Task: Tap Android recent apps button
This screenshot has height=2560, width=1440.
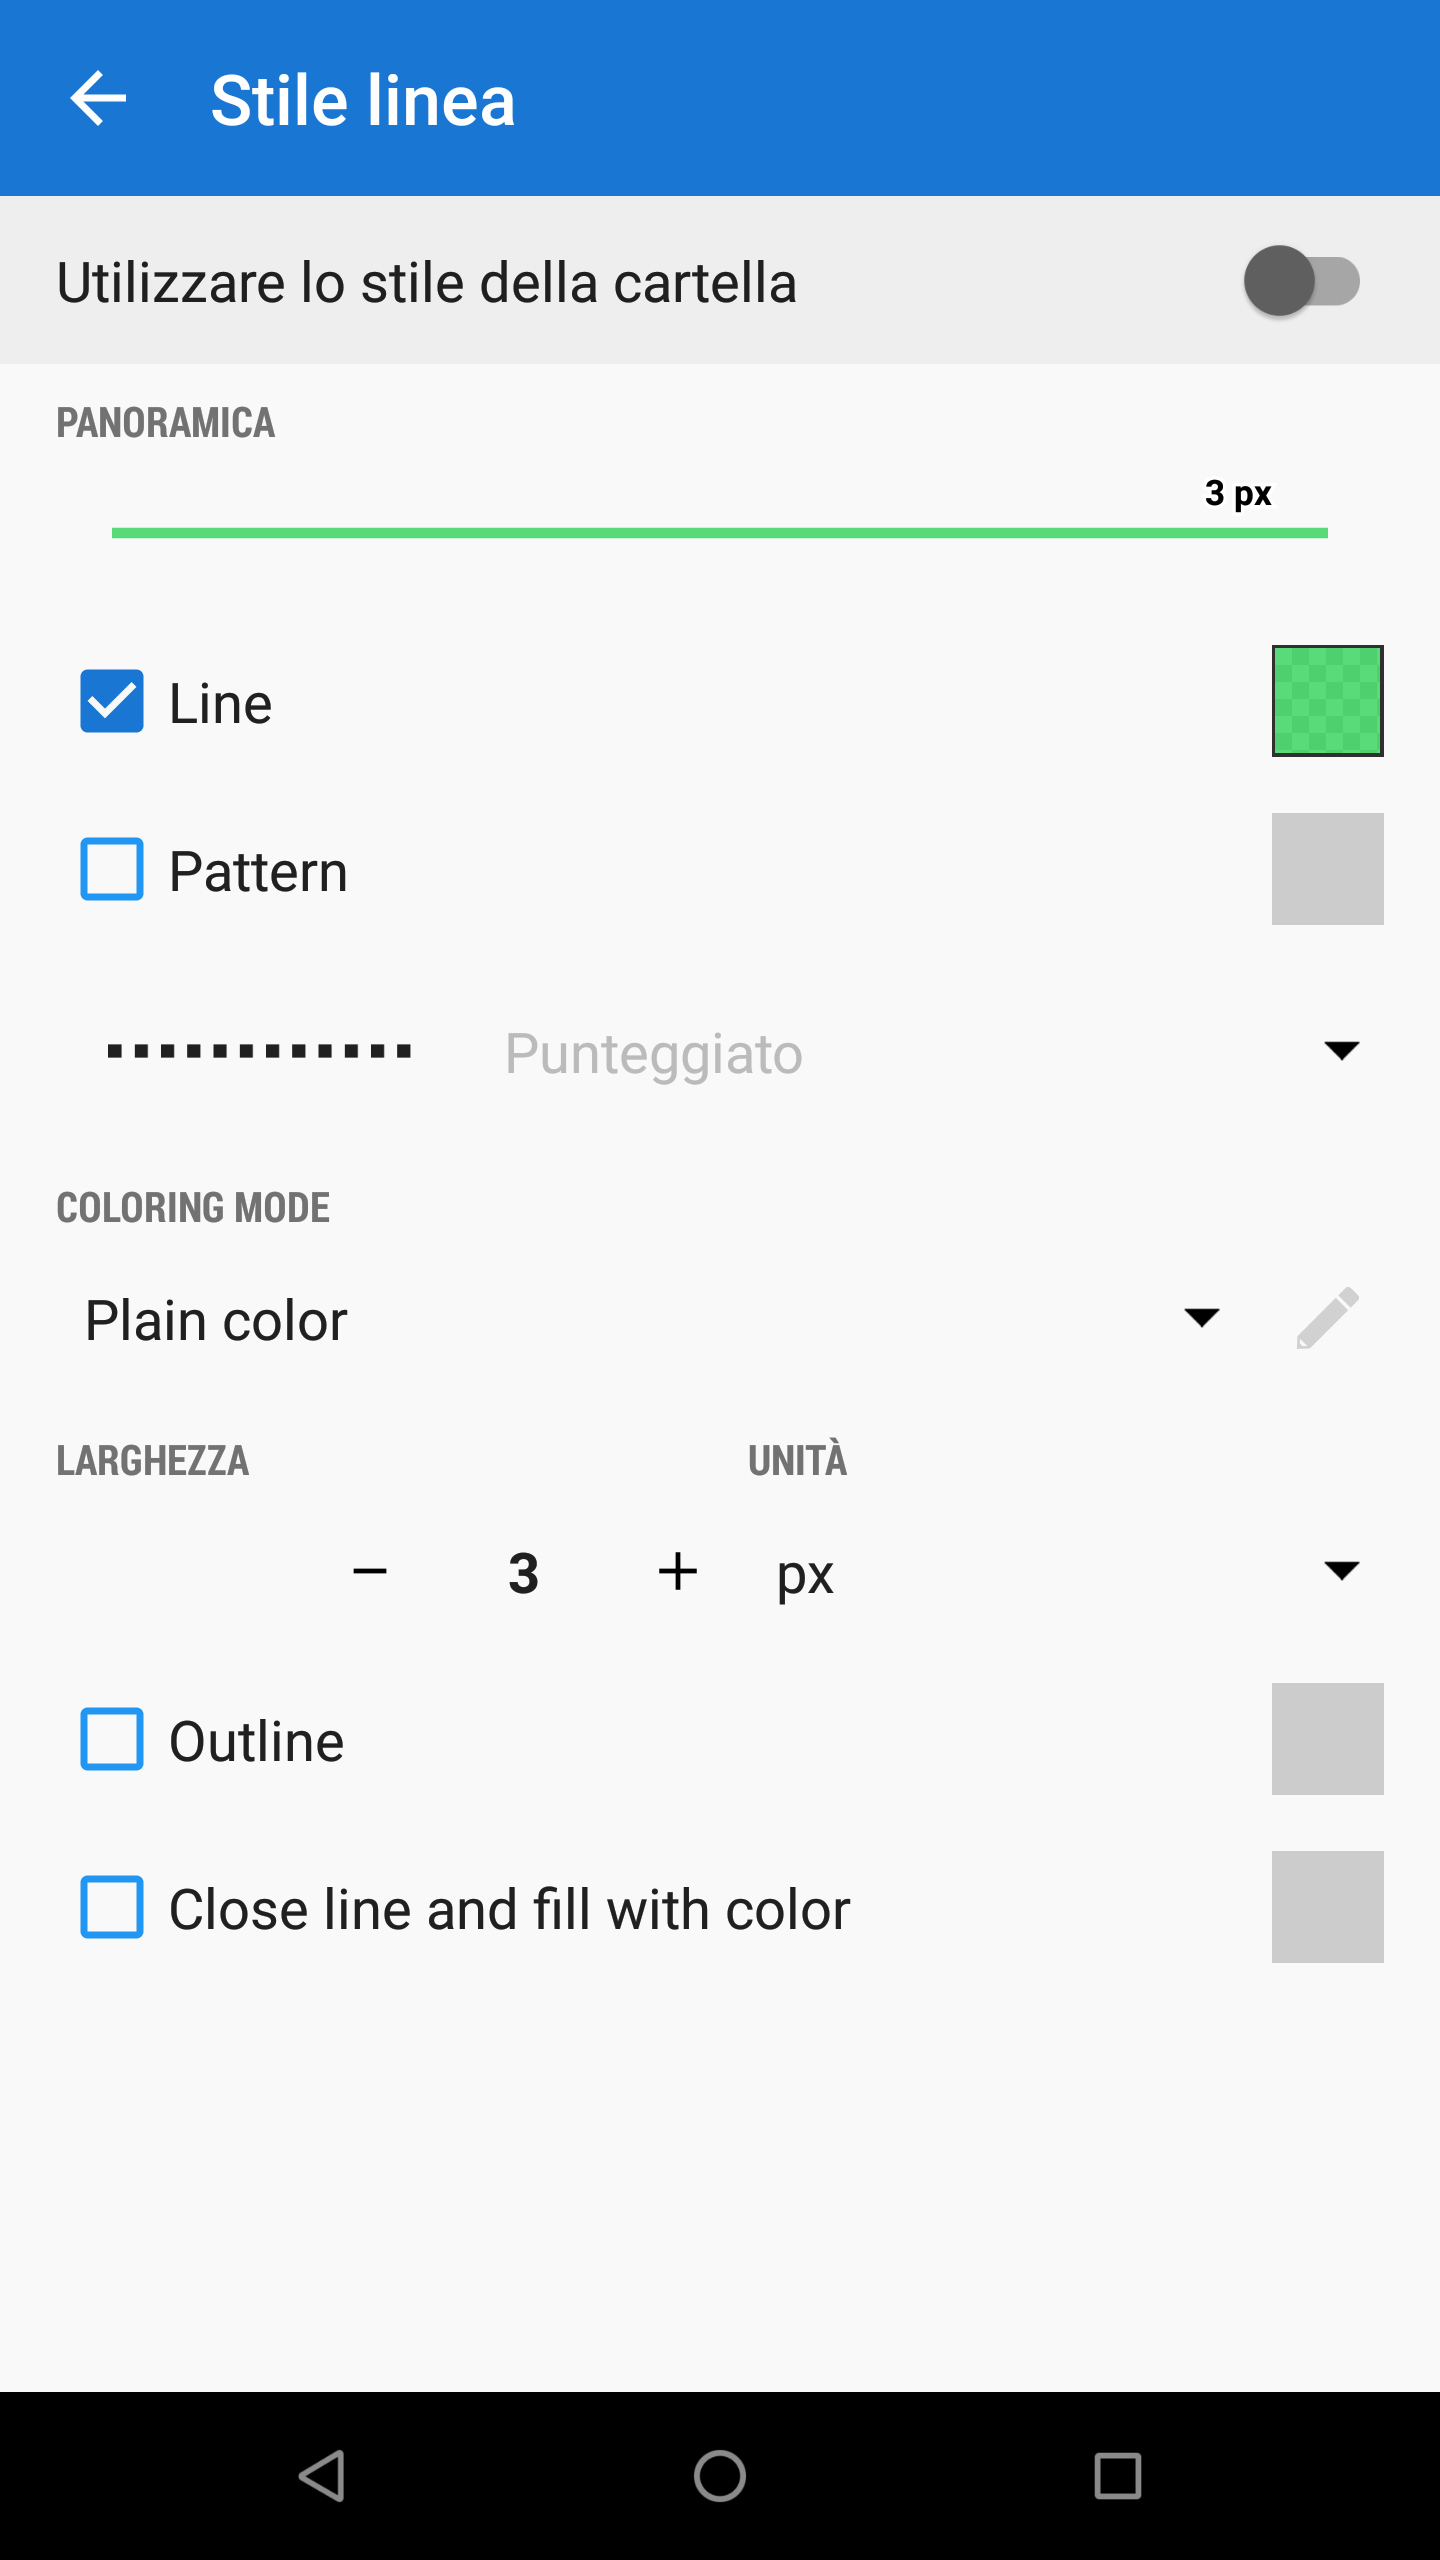Action: tap(1117, 2476)
